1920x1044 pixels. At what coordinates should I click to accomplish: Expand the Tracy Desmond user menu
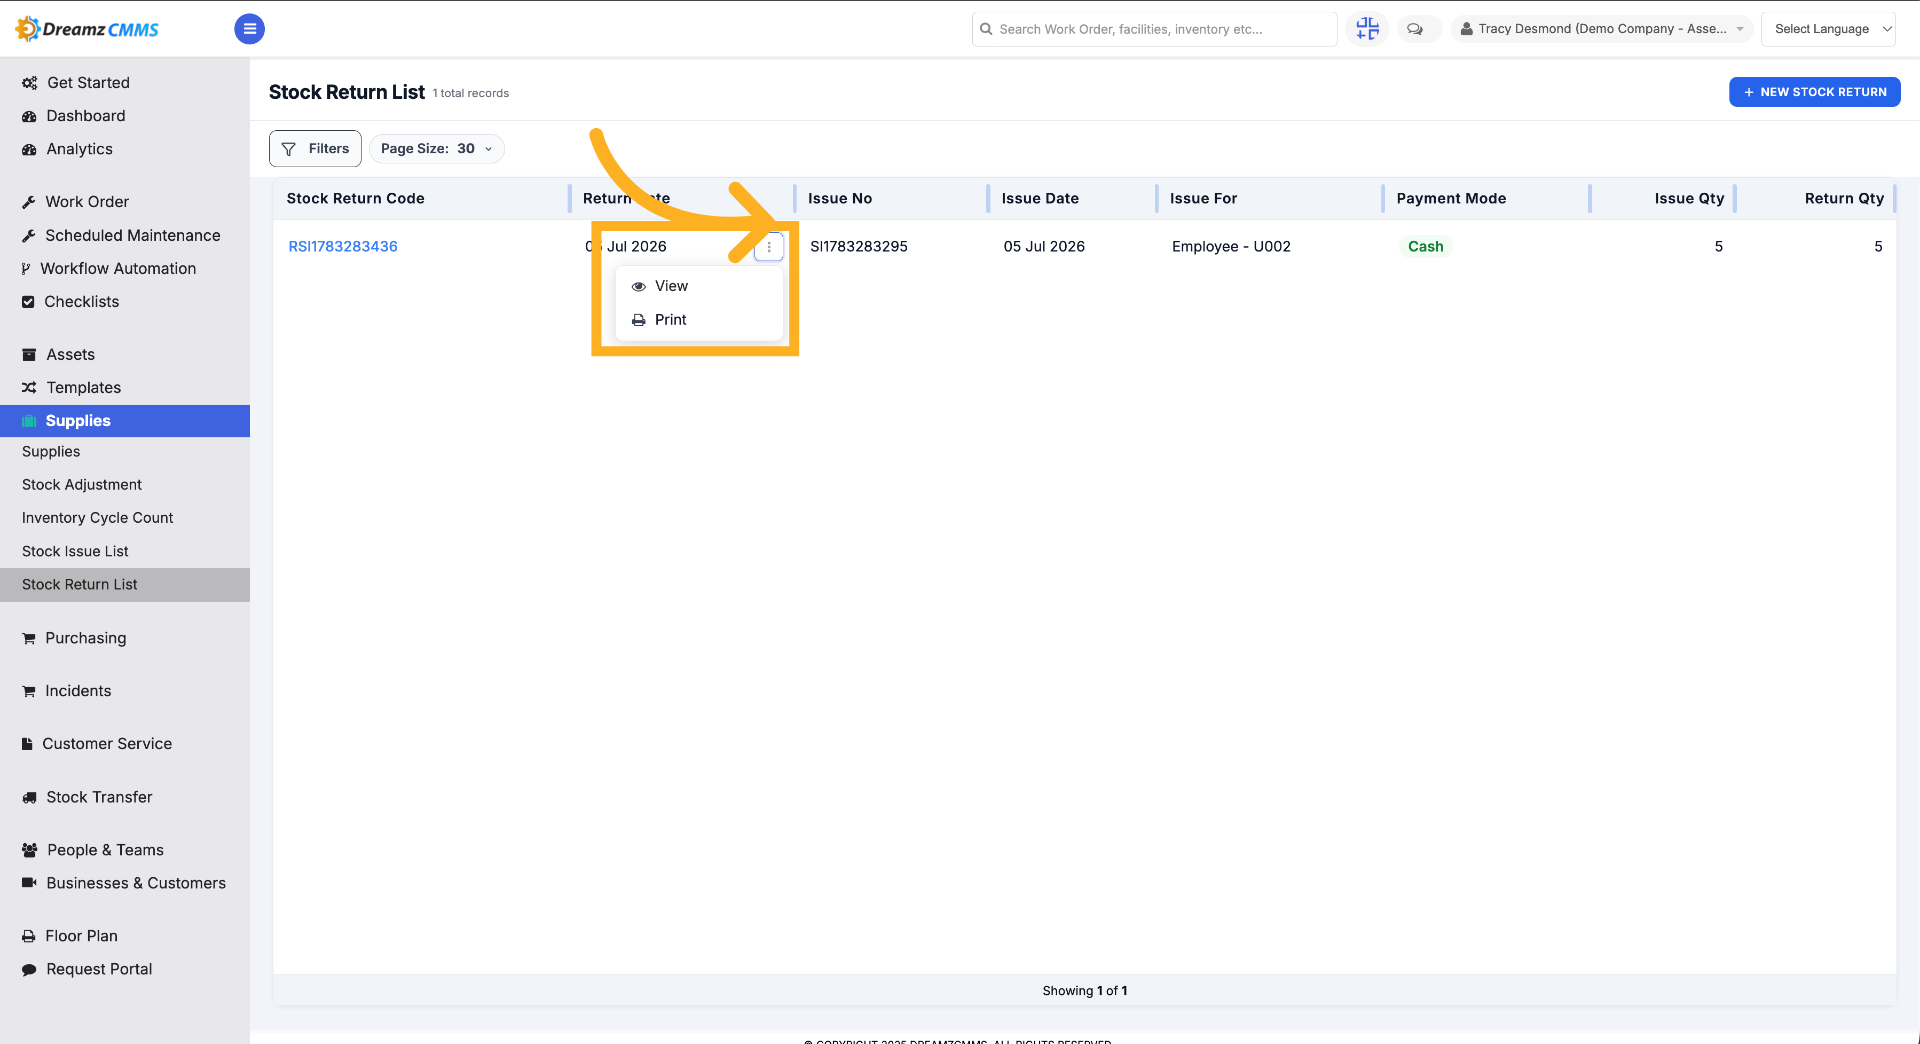click(1602, 29)
